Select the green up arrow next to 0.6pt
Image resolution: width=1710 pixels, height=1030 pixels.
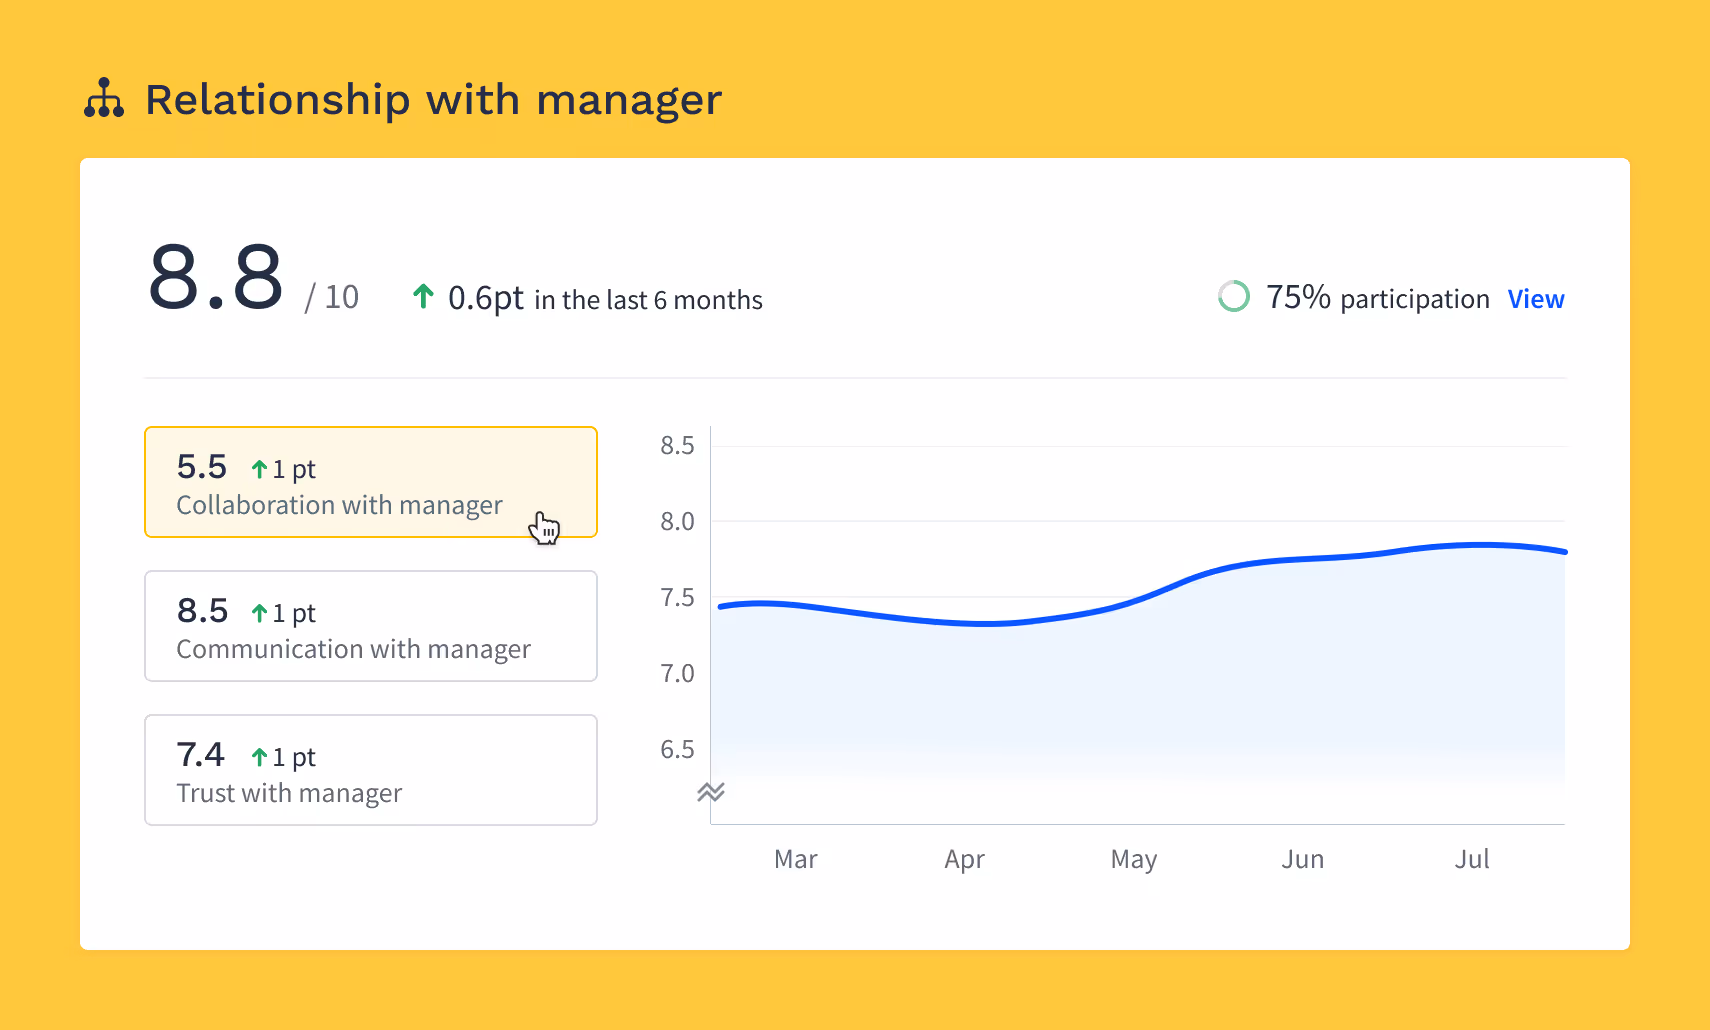coord(424,296)
